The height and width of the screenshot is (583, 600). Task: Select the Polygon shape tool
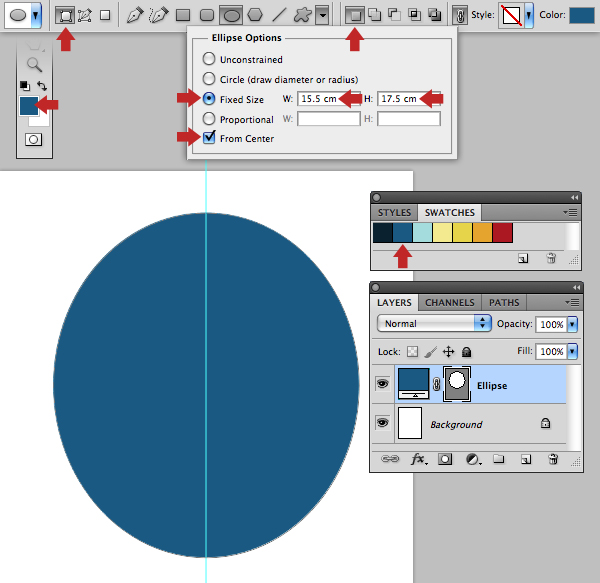tap(255, 15)
